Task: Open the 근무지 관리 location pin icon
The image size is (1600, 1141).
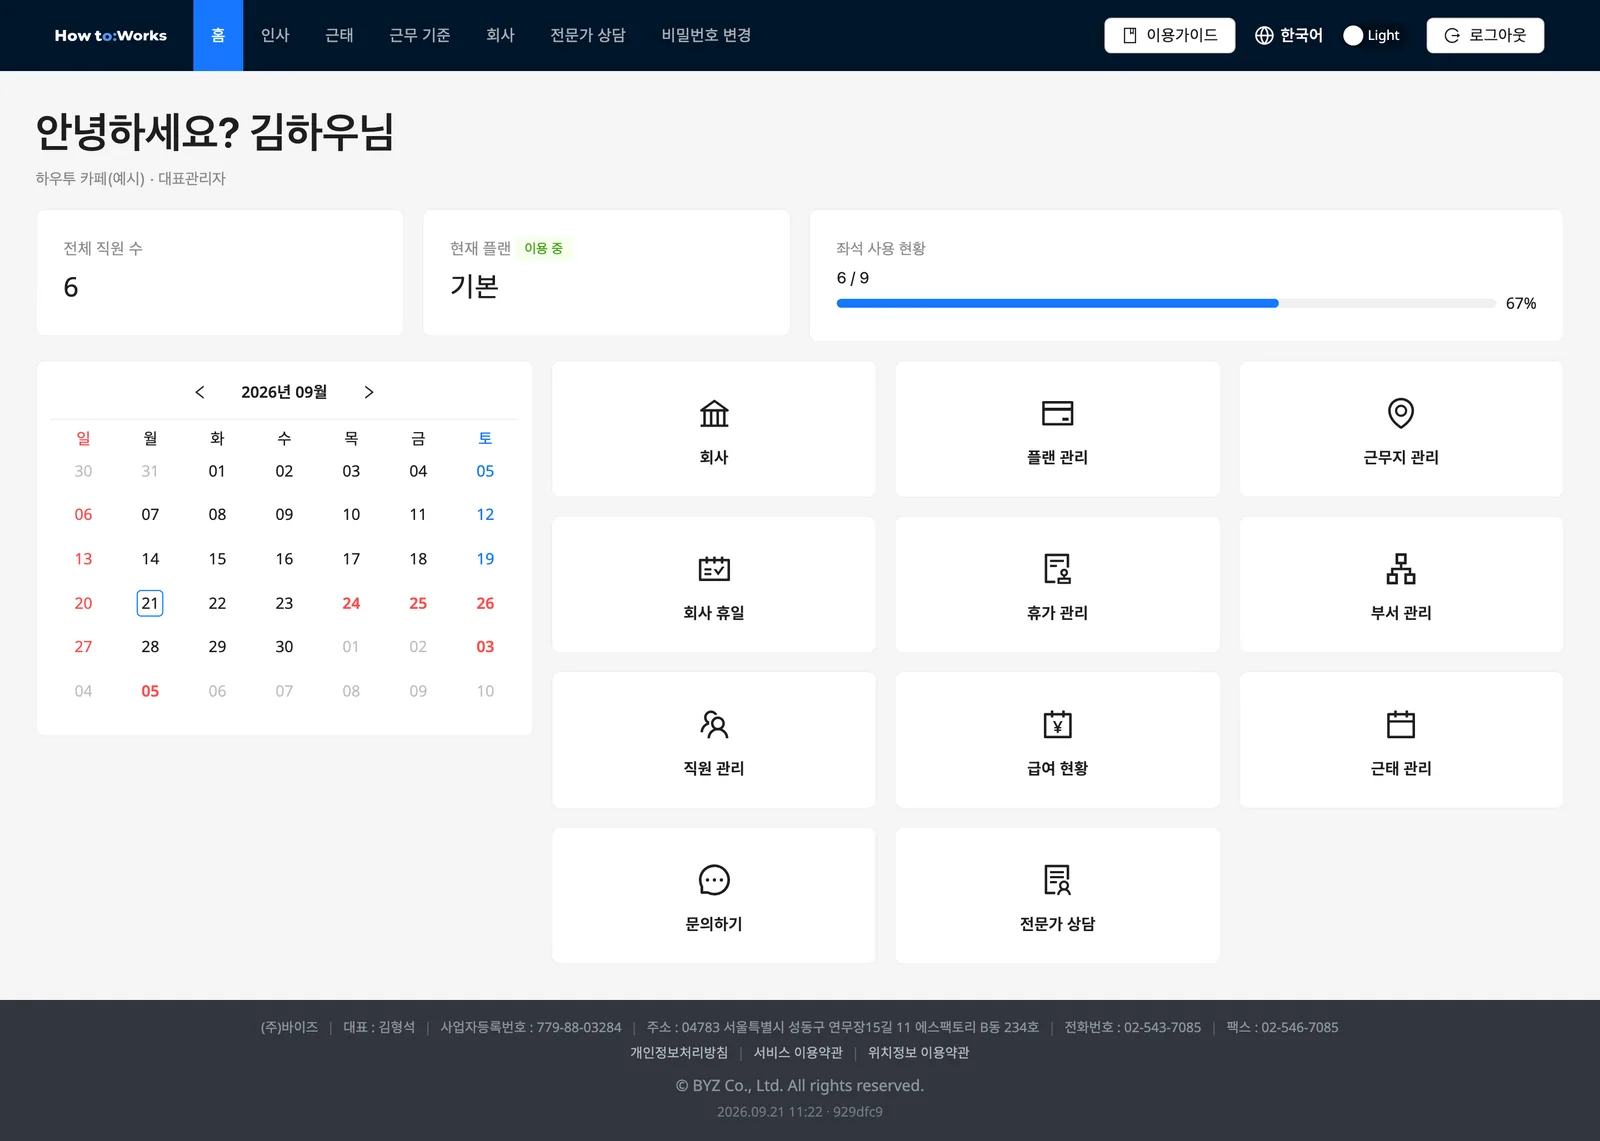Action: (1401, 413)
